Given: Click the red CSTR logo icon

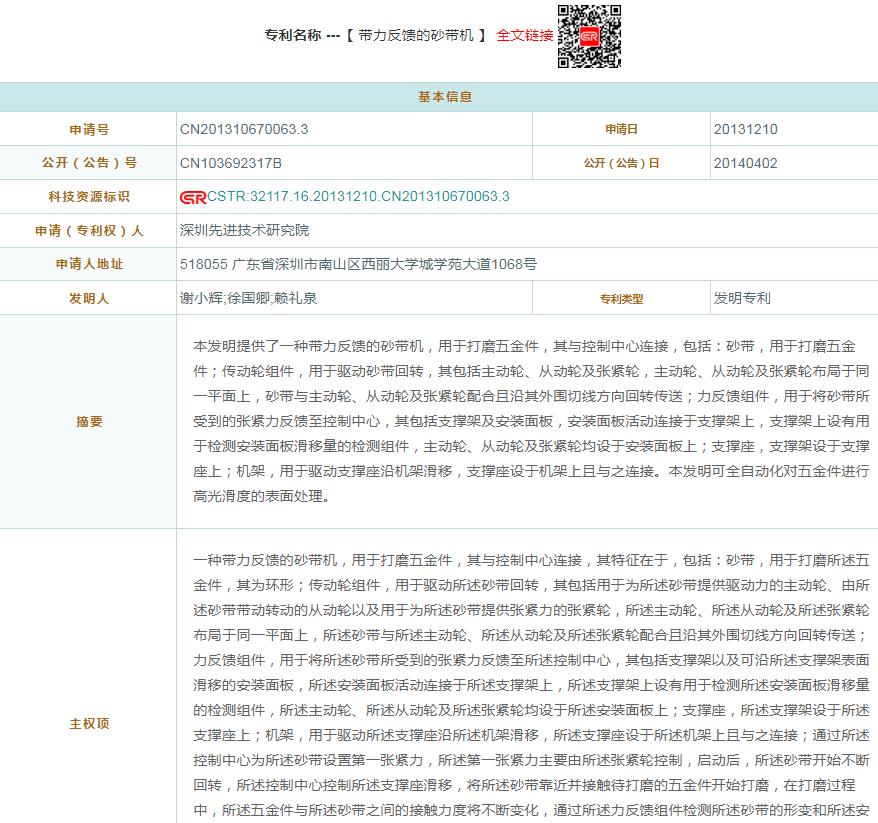Looking at the screenshot, I should (193, 196).
